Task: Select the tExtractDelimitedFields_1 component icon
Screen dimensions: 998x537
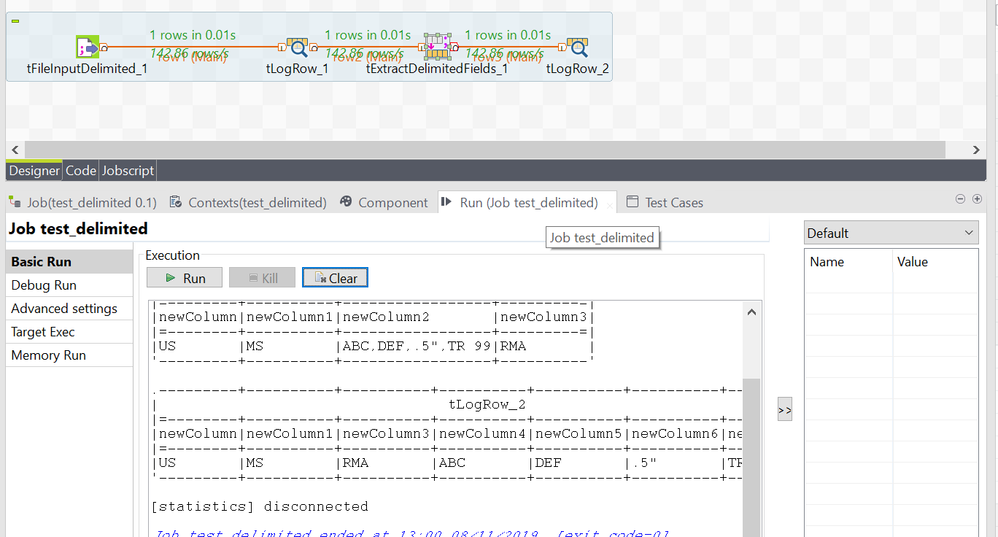Action: tap(437, 46)
